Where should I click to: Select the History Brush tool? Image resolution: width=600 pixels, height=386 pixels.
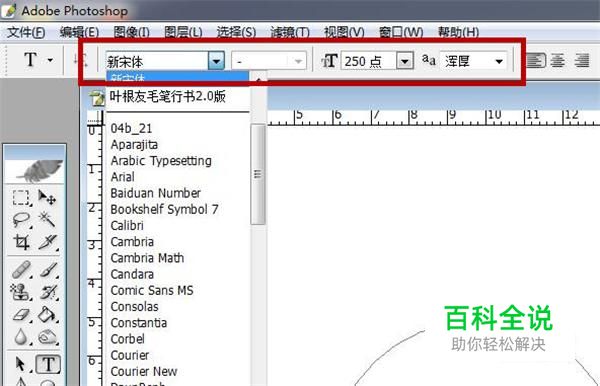(48, 292)
